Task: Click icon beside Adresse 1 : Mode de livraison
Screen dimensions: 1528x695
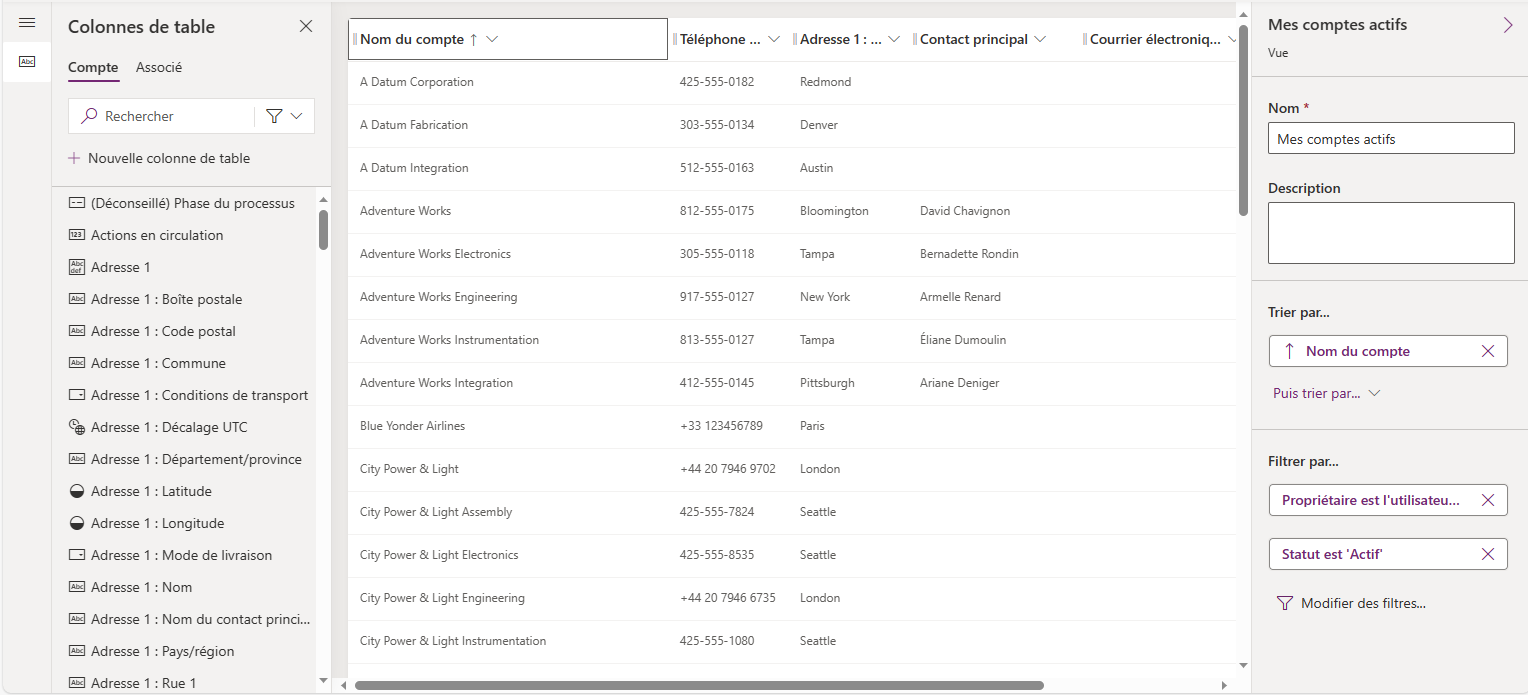Action: [77, 555]
